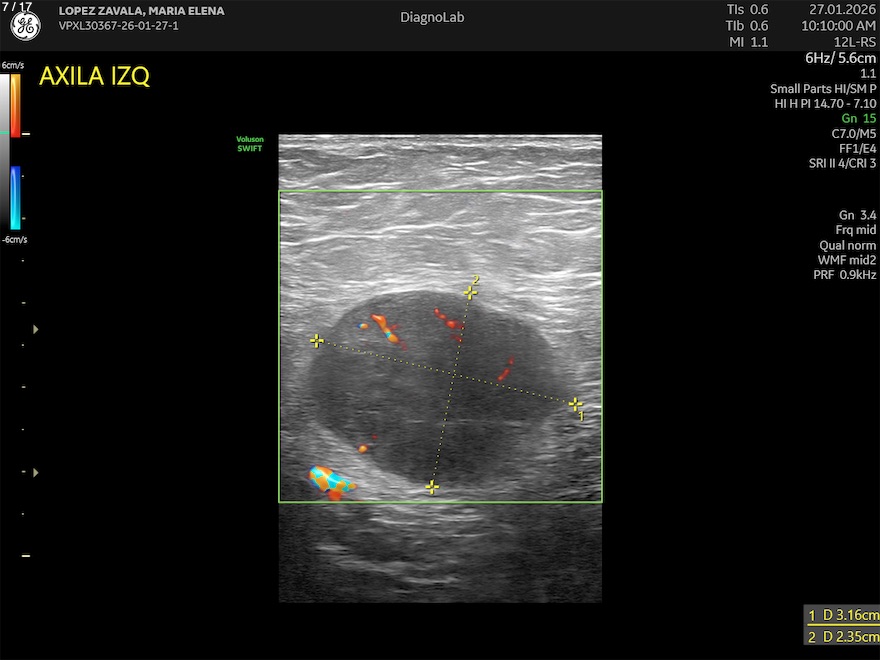This screenshot has height=660, width=880.
Task: Click the red-orange color Doppler velocity bar
Action: [15, 105]
